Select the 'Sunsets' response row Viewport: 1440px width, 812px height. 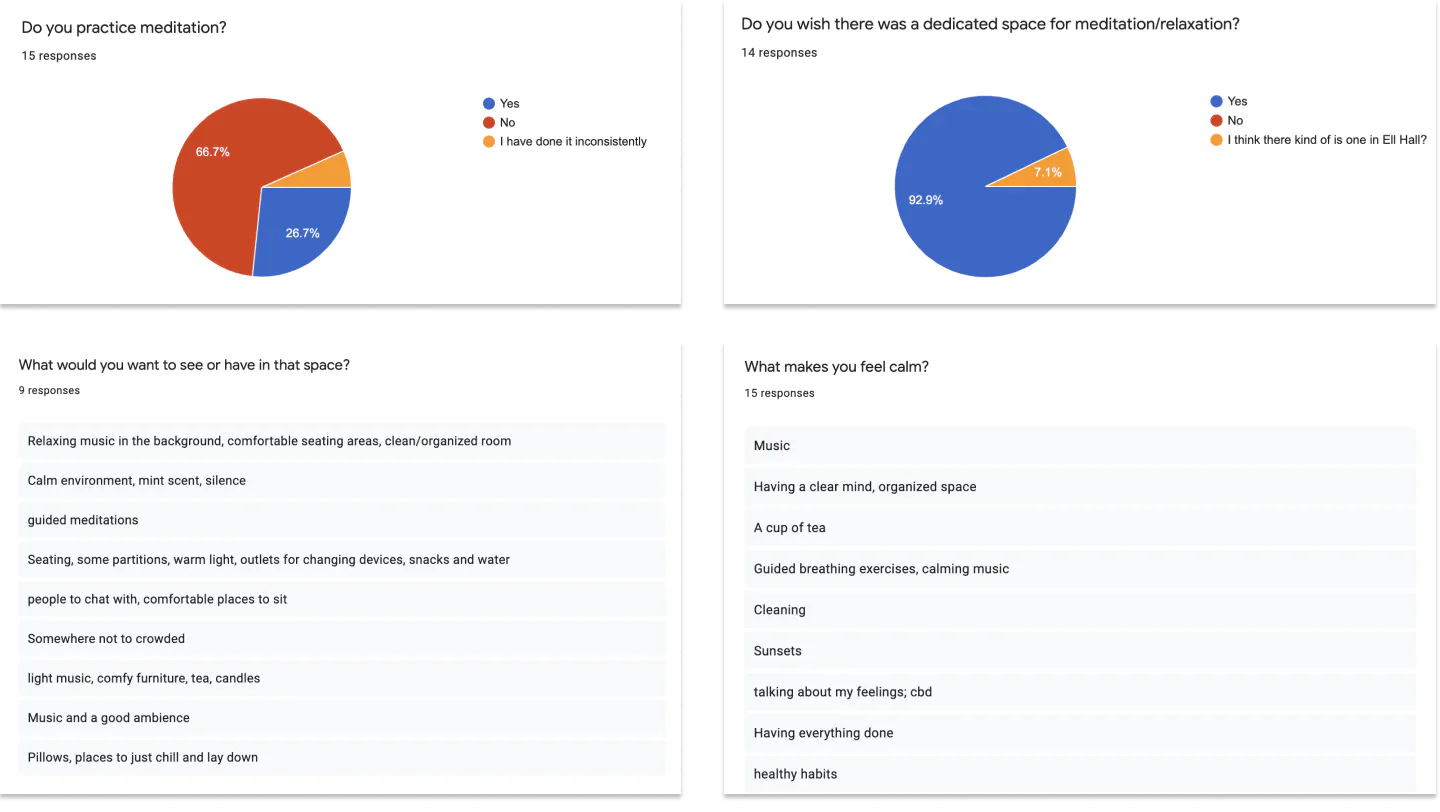pyautogui.click(x=1080, y=650)
